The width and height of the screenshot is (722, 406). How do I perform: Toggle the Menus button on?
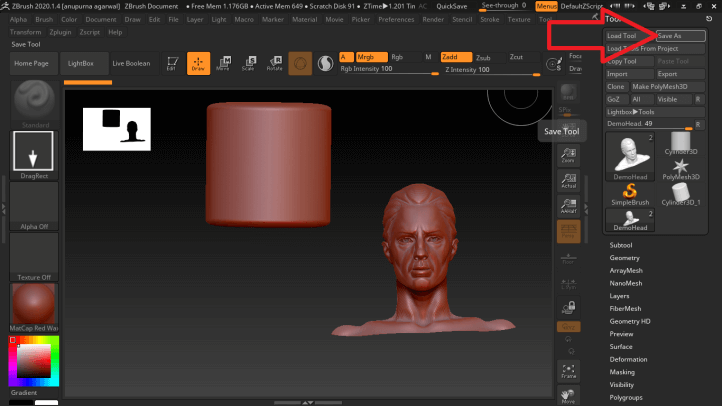coord(546,6)
